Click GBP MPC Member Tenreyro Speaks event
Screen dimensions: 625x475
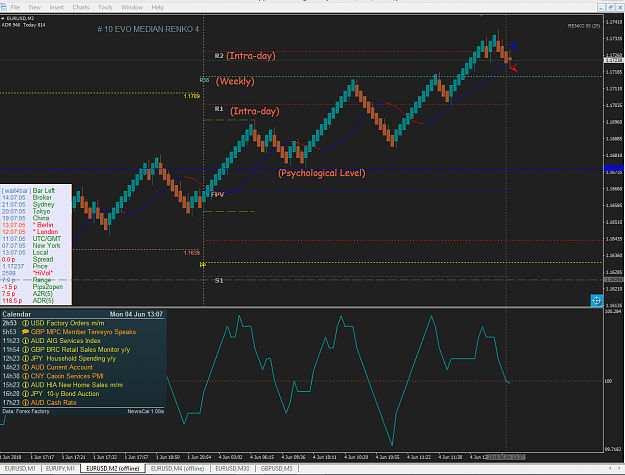83,332
